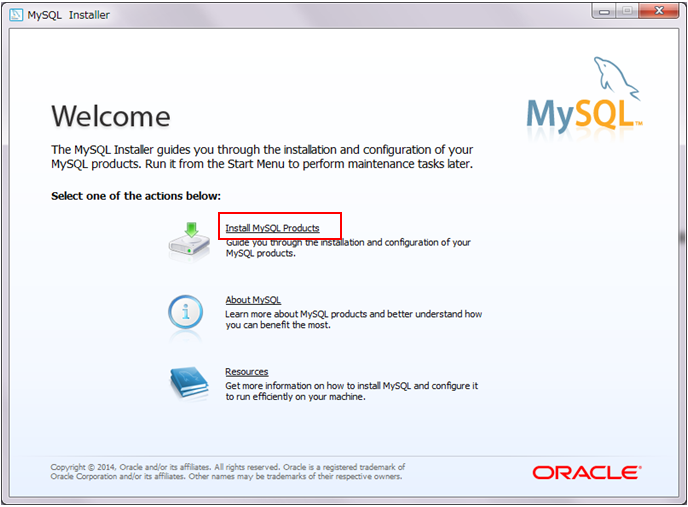Open the Resources link
688x507 pixels.
[x=247, y=372]
